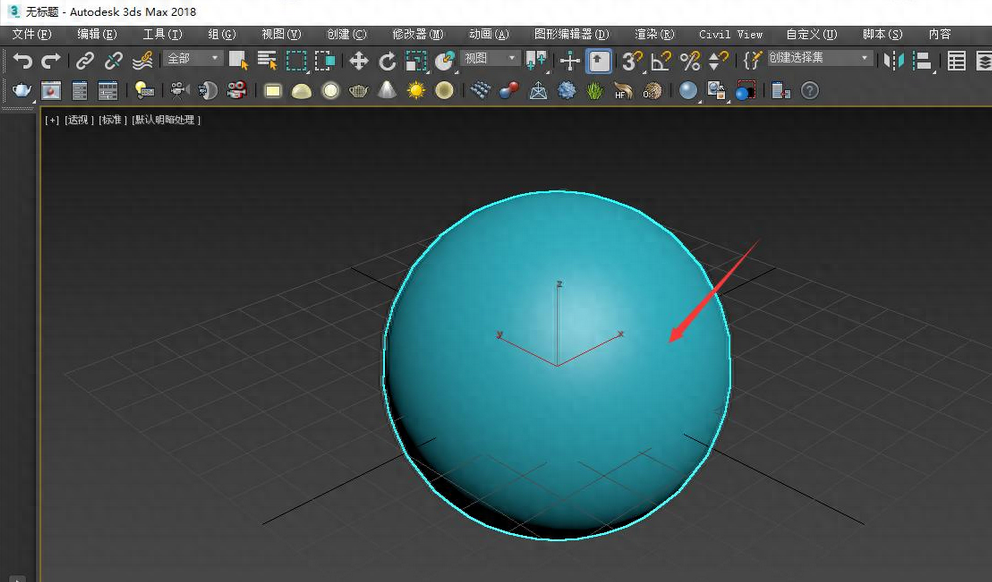Open the 自定义(U) menu
The height and width of the screenshot is (582, 992).
point(811,34)
